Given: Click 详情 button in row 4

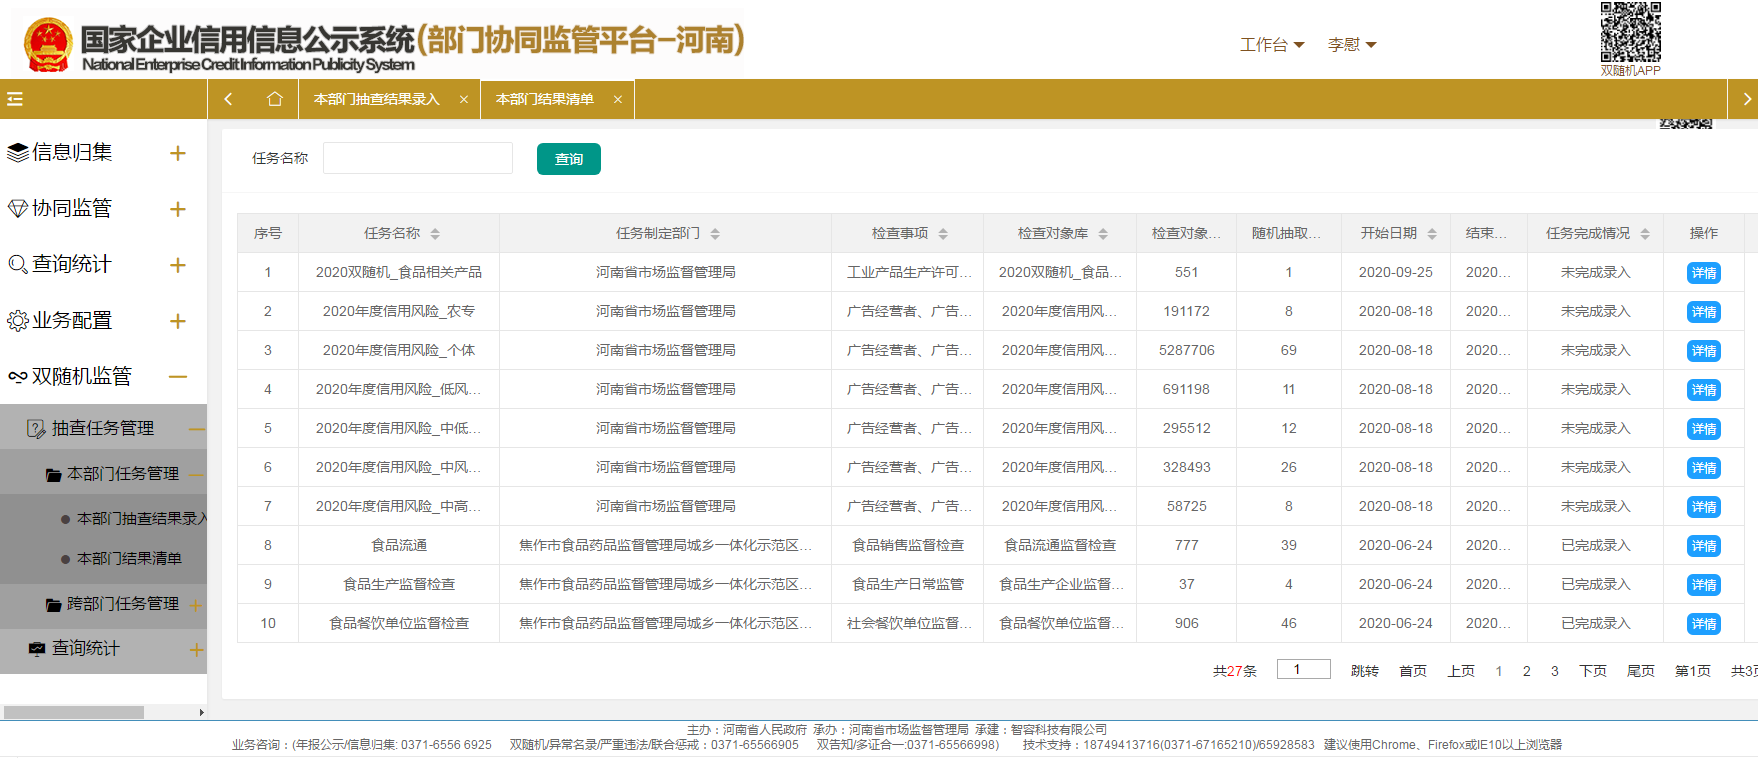Looking at the screenshot, I should pos(1704,390).
